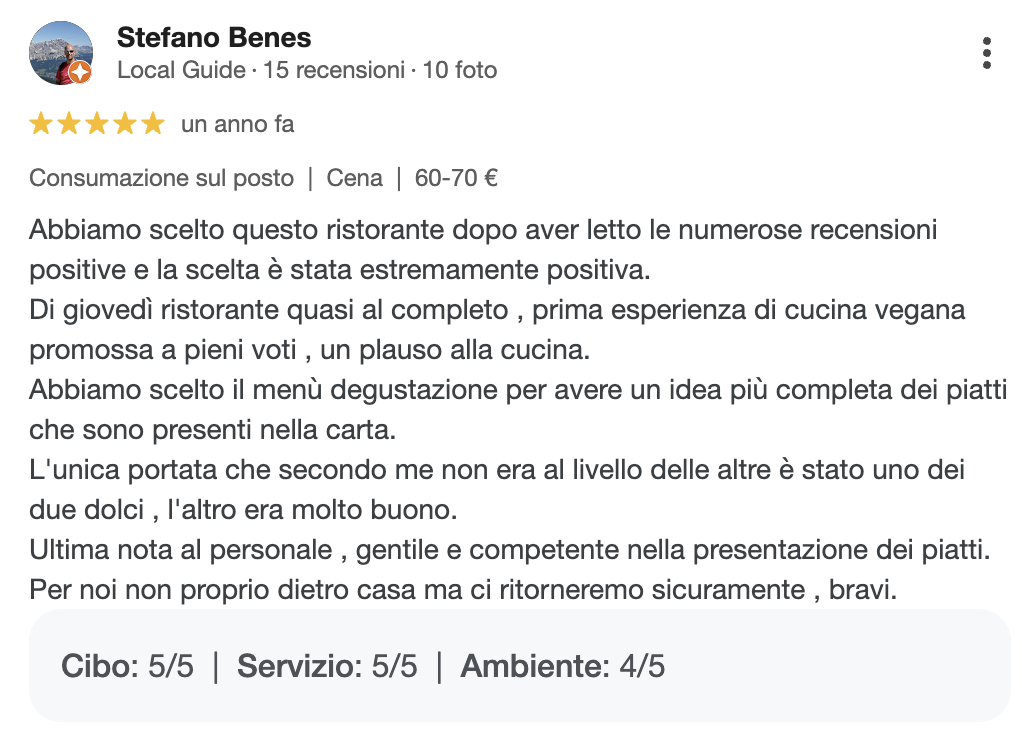Select the 10 foto count

(x=459, y=70)
